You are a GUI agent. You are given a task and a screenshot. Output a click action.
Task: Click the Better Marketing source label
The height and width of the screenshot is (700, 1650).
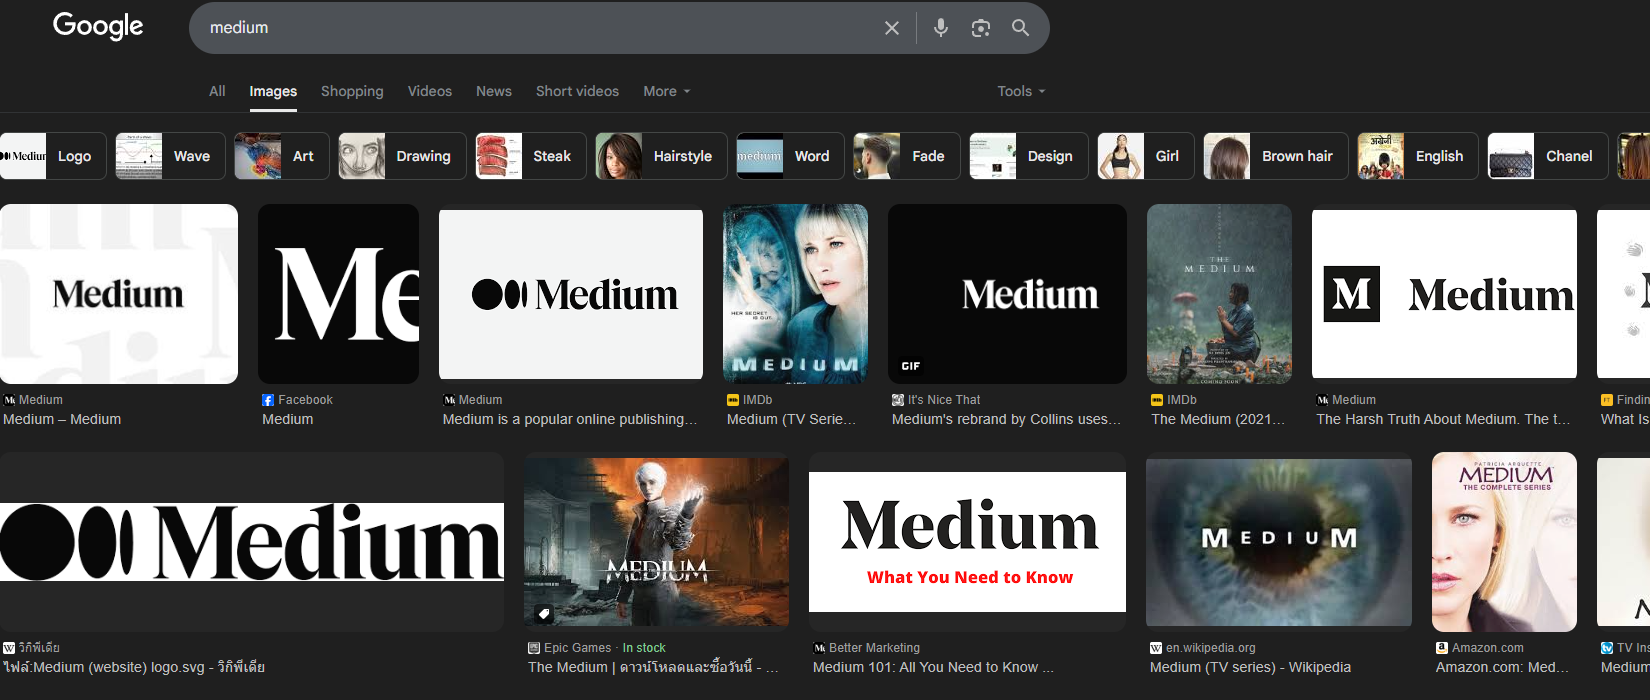click(x=874, y=648)
